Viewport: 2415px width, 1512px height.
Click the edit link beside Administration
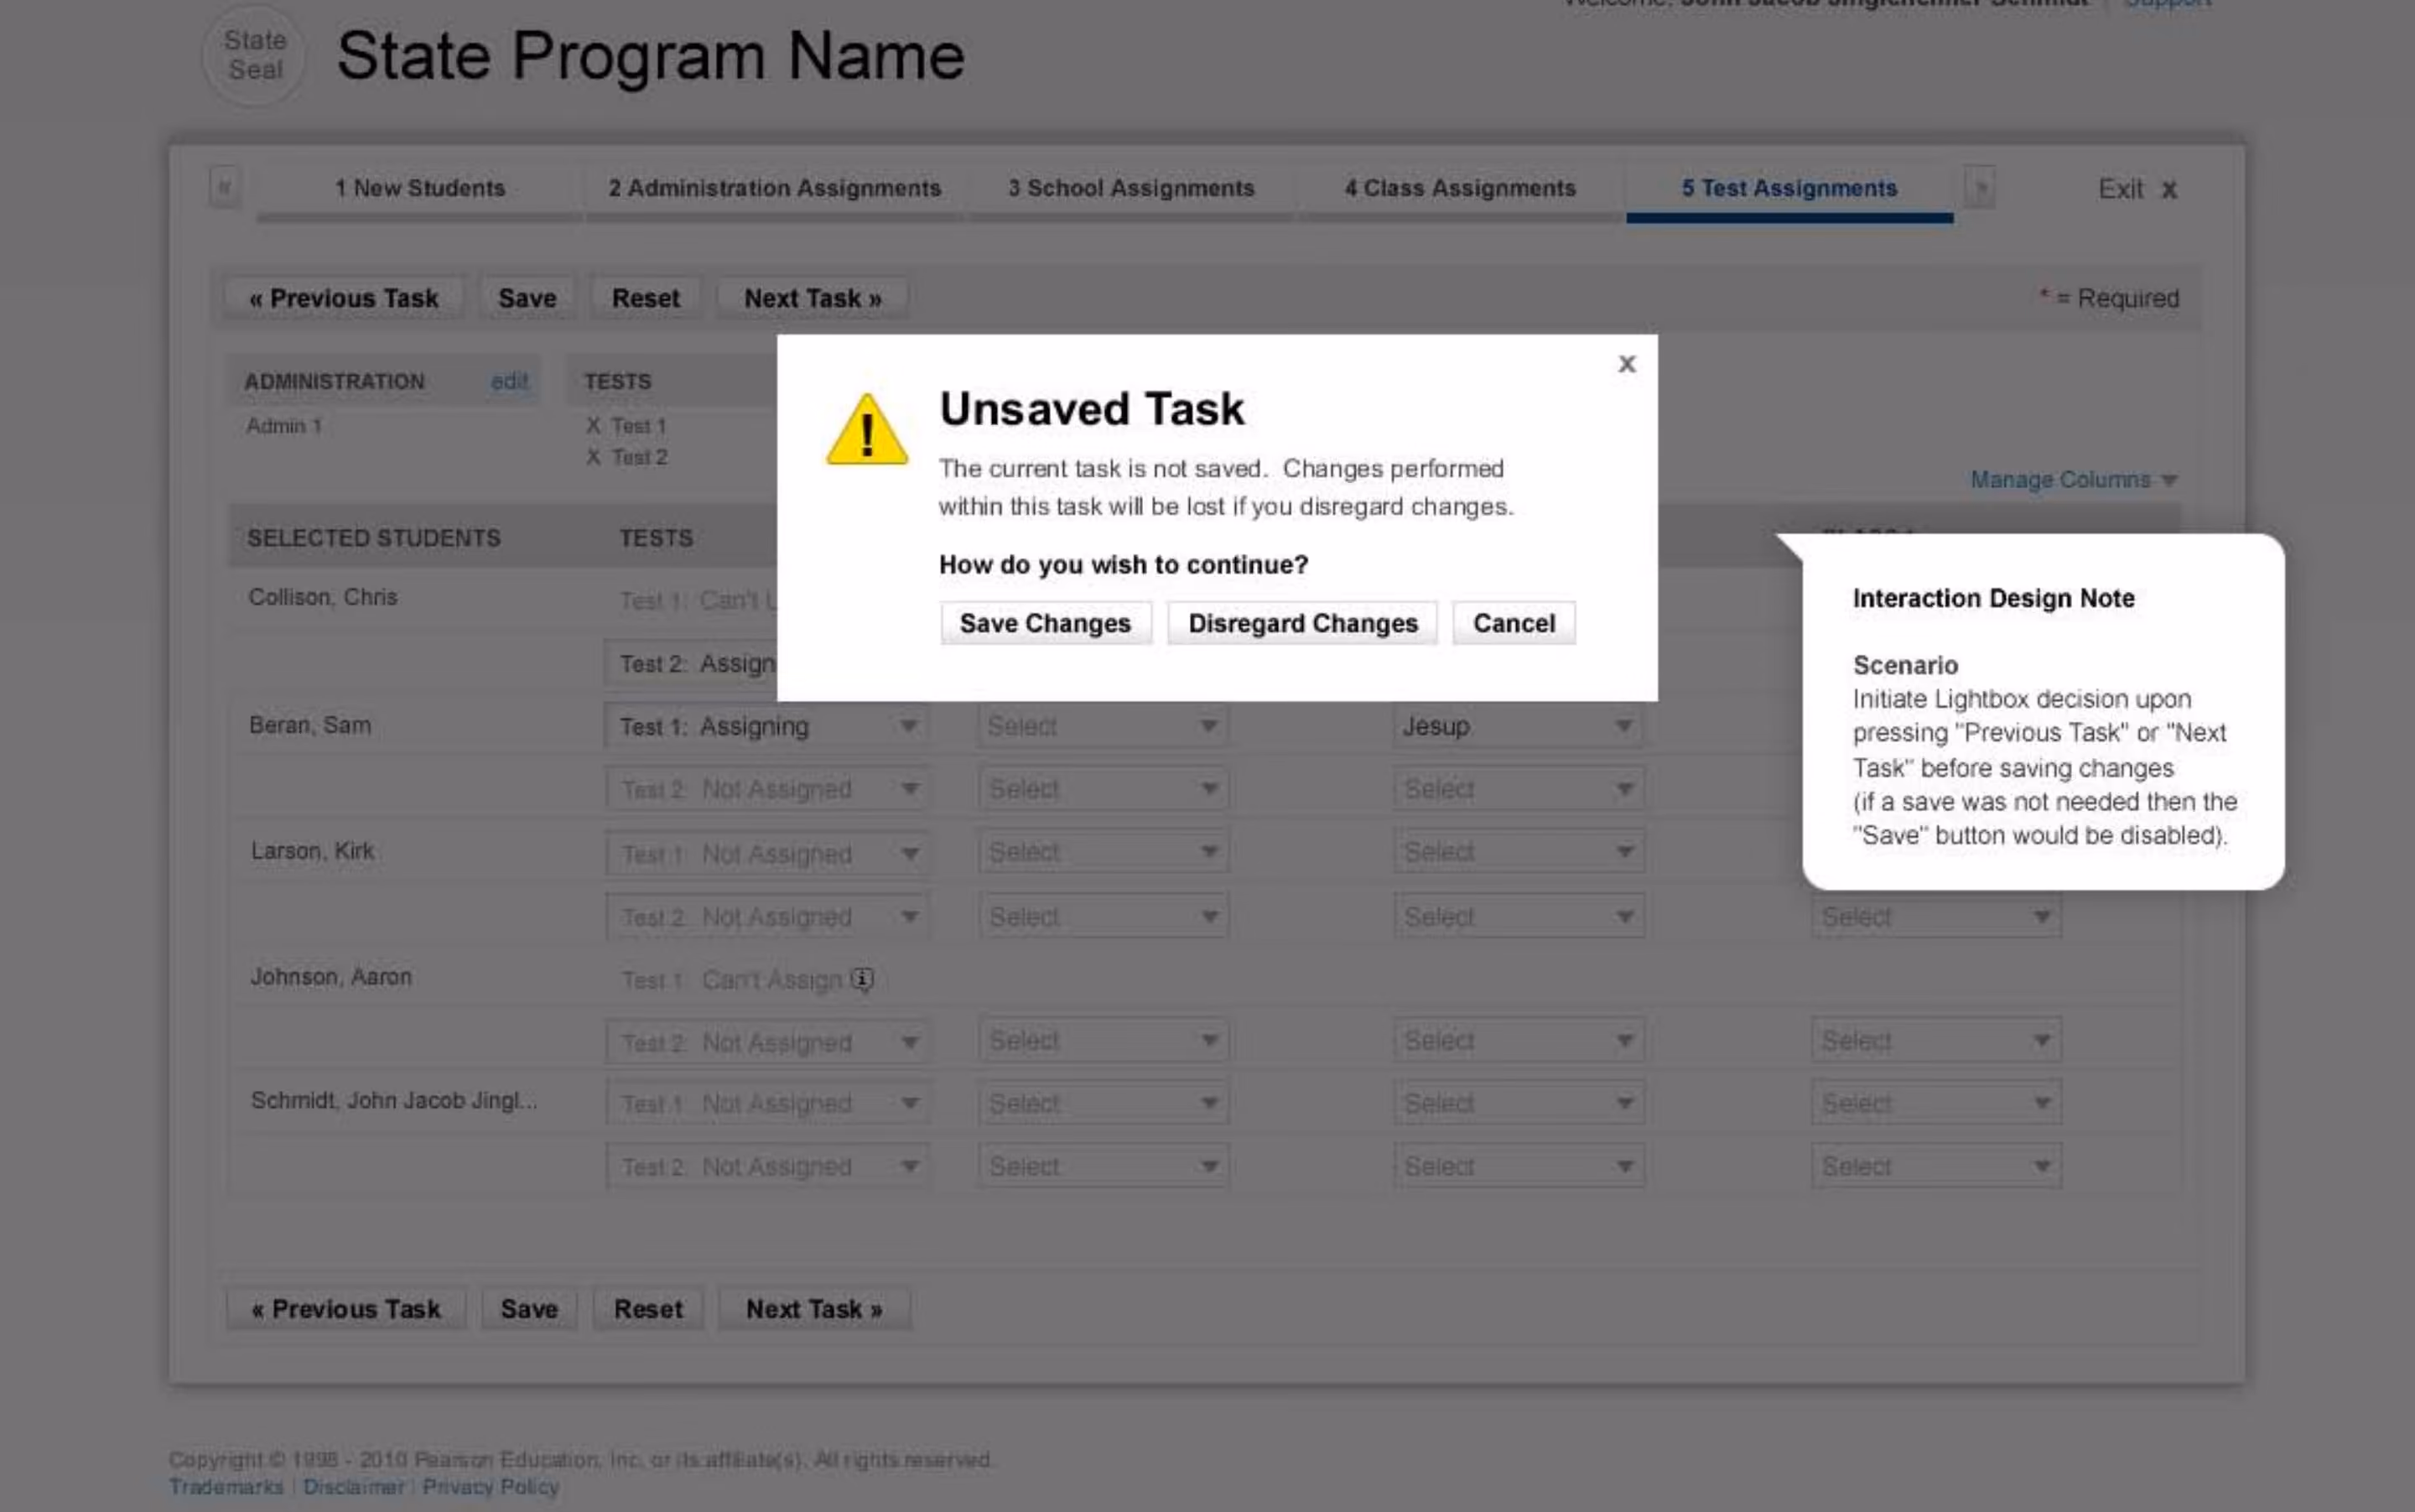[x=509, y=381]
